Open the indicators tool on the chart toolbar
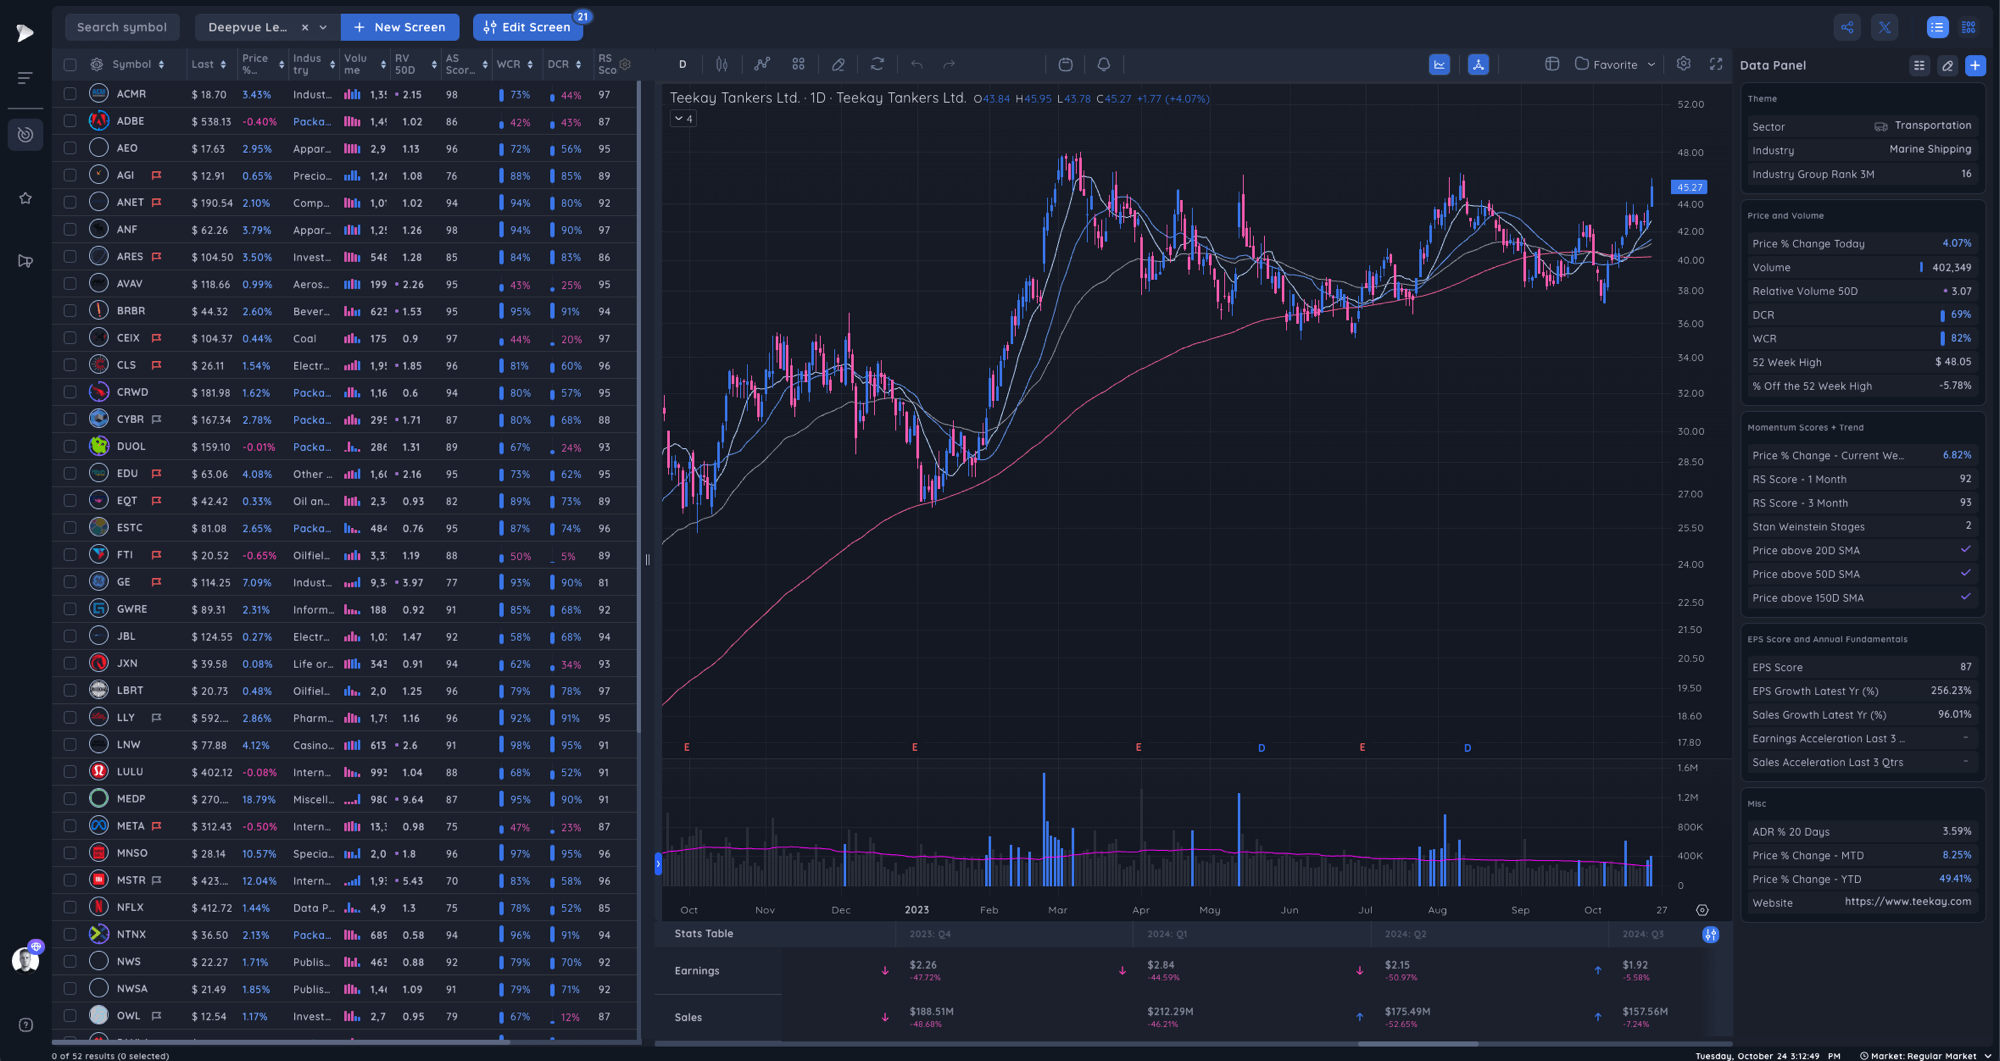 click(x=762, y=64)
